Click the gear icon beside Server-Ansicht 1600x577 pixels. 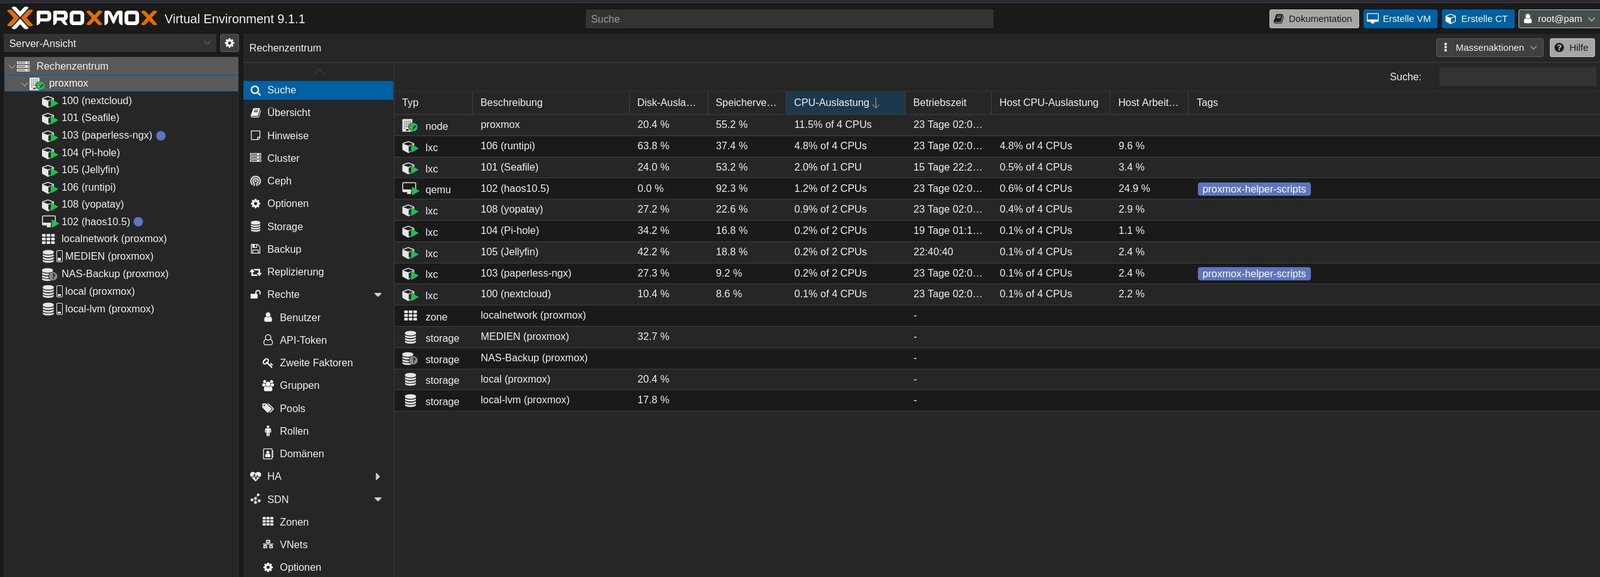pos(229,43)
